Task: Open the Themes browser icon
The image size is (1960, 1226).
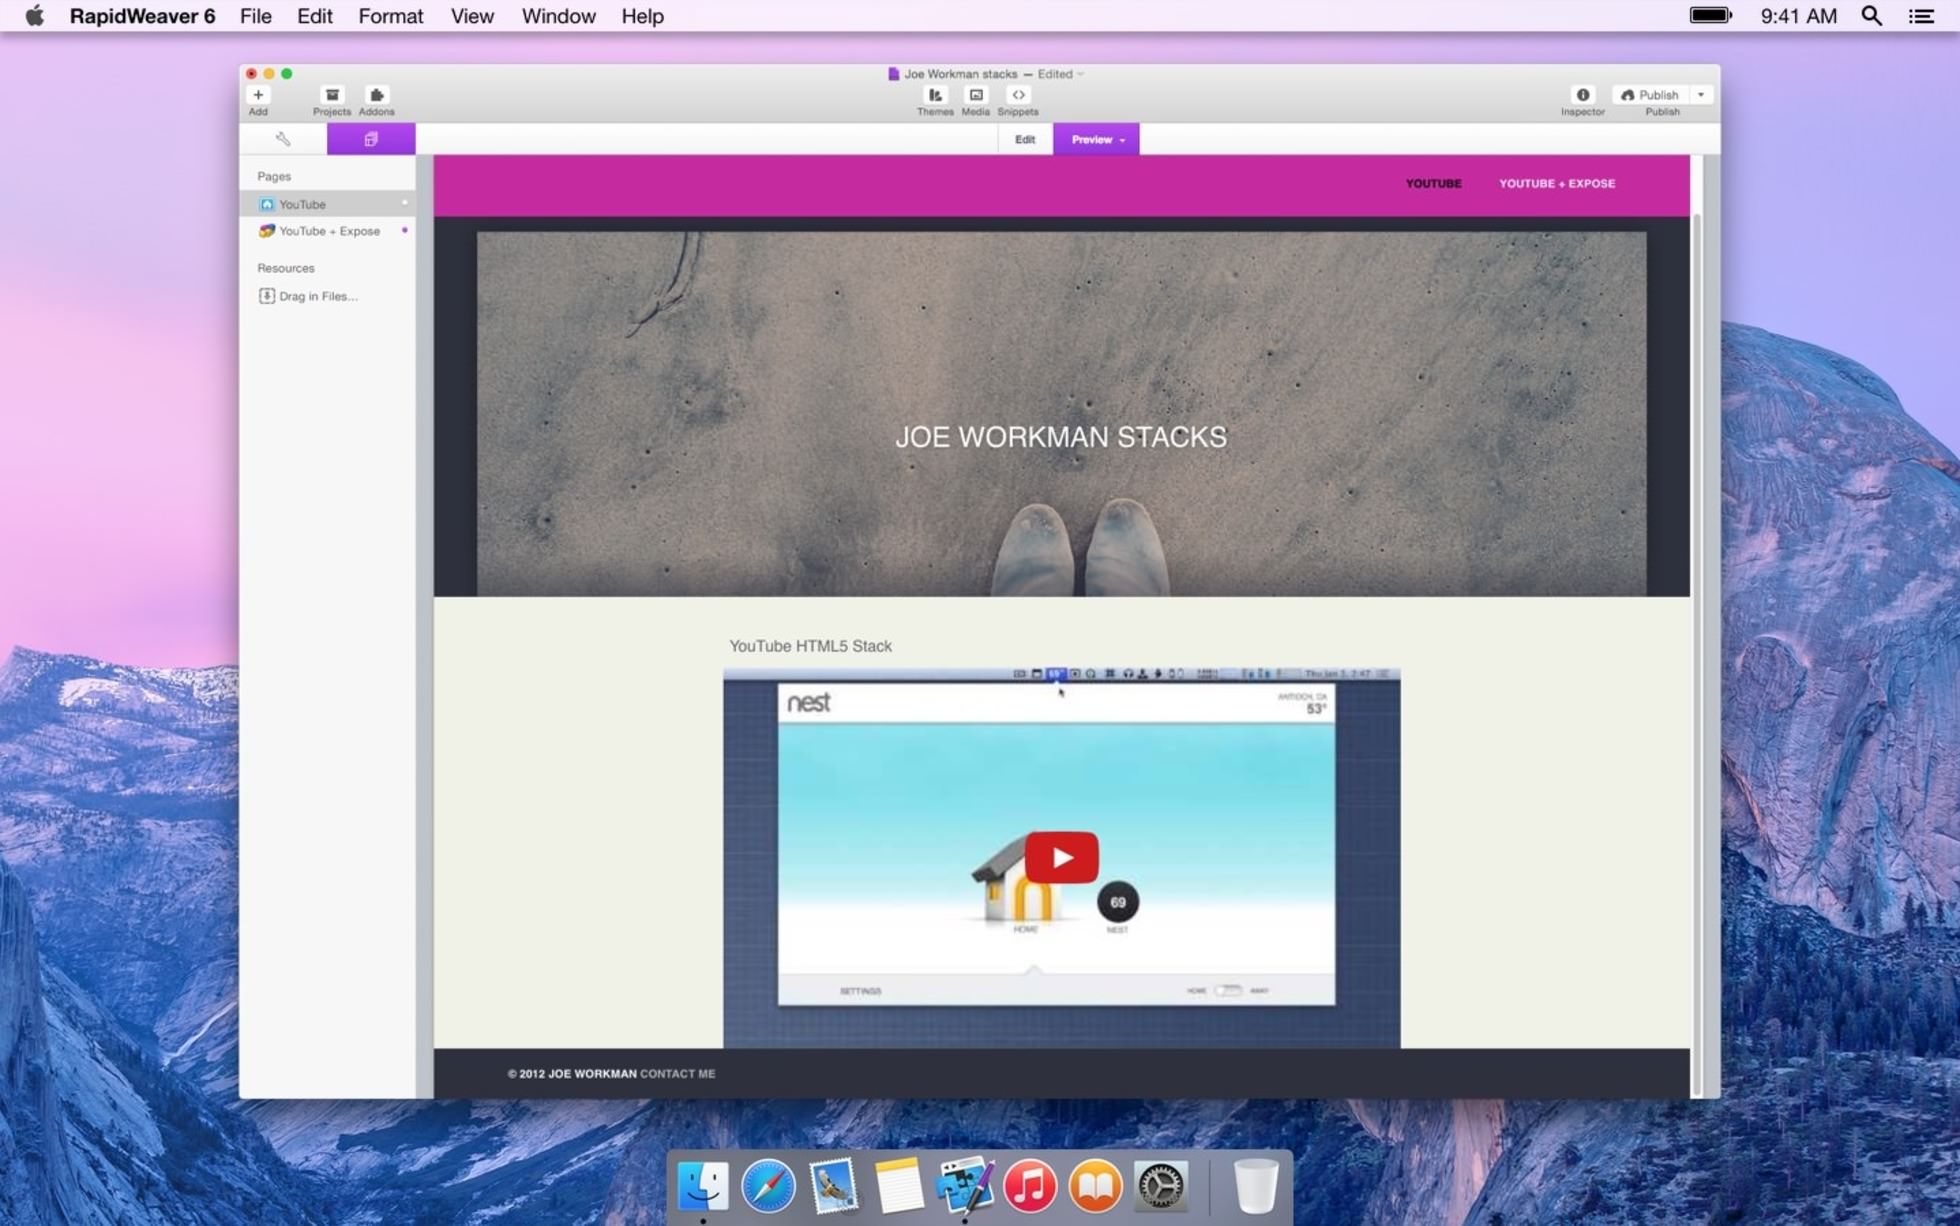Action: tap(935, 95)
